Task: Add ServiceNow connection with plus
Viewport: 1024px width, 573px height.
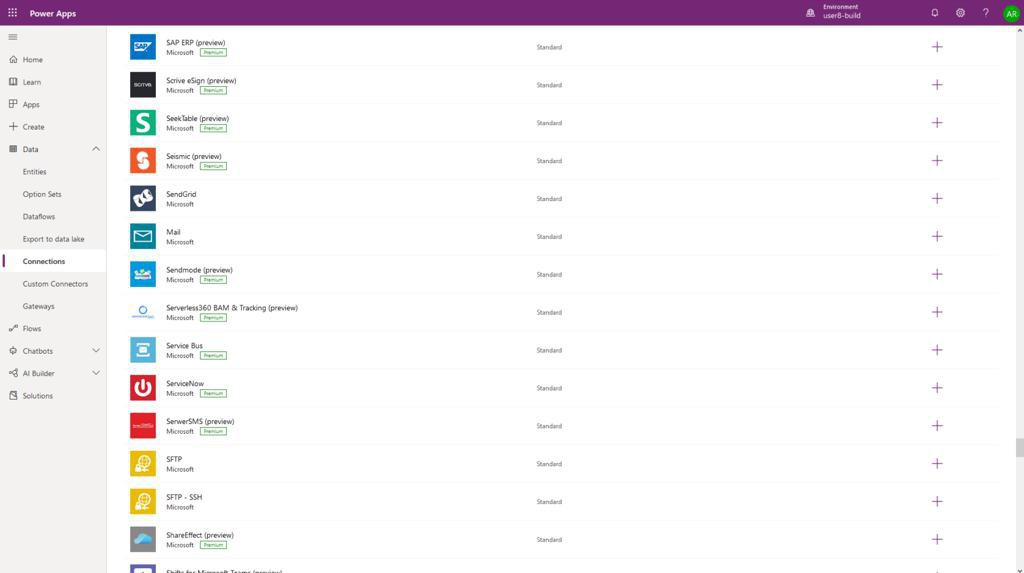Action: 936,388
